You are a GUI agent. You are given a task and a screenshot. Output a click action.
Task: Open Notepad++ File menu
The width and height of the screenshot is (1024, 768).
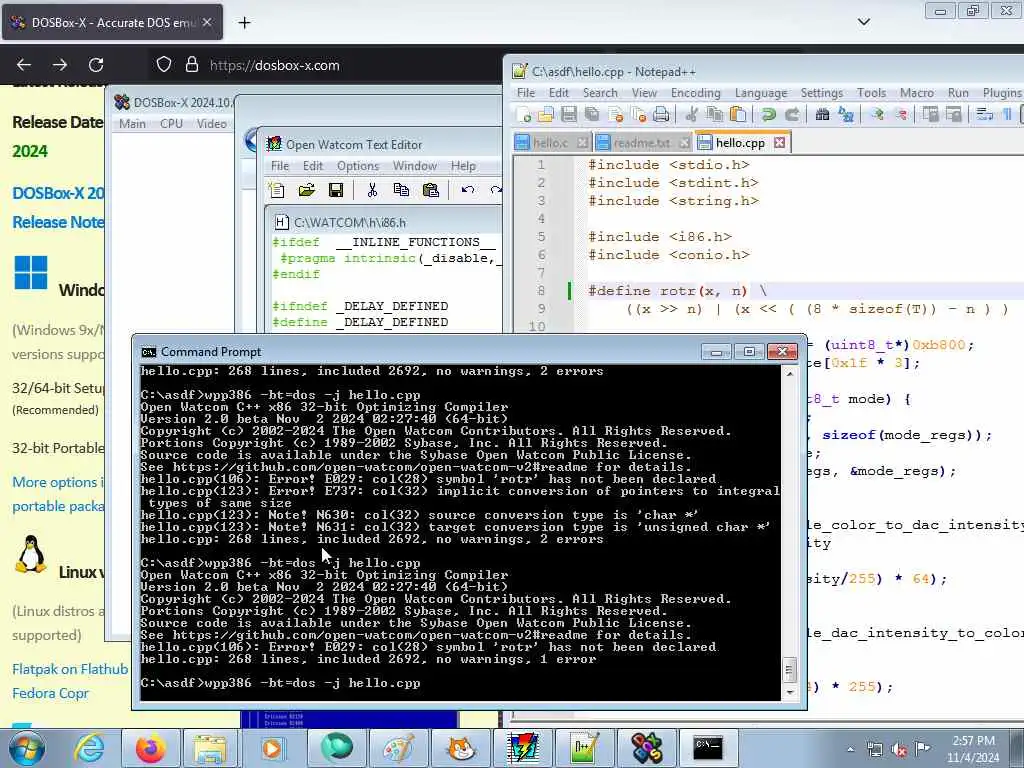526,93
